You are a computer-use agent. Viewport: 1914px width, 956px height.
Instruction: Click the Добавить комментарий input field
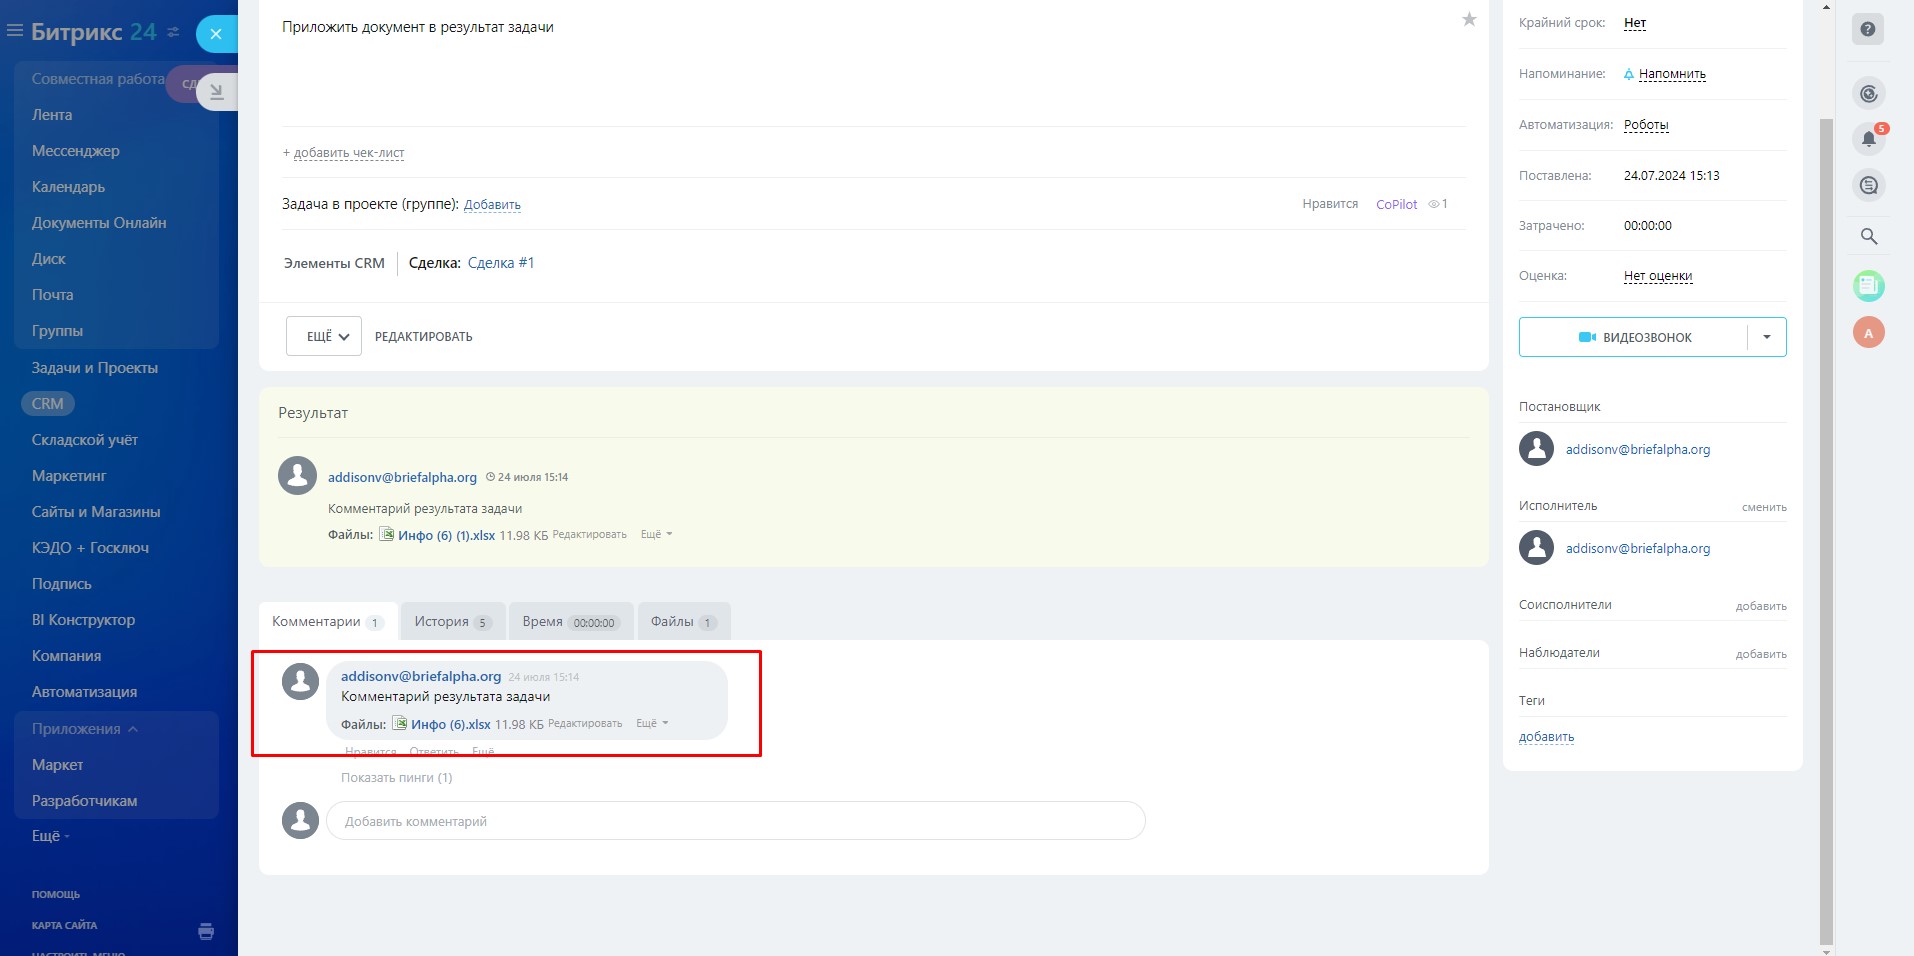click(735, 821)
